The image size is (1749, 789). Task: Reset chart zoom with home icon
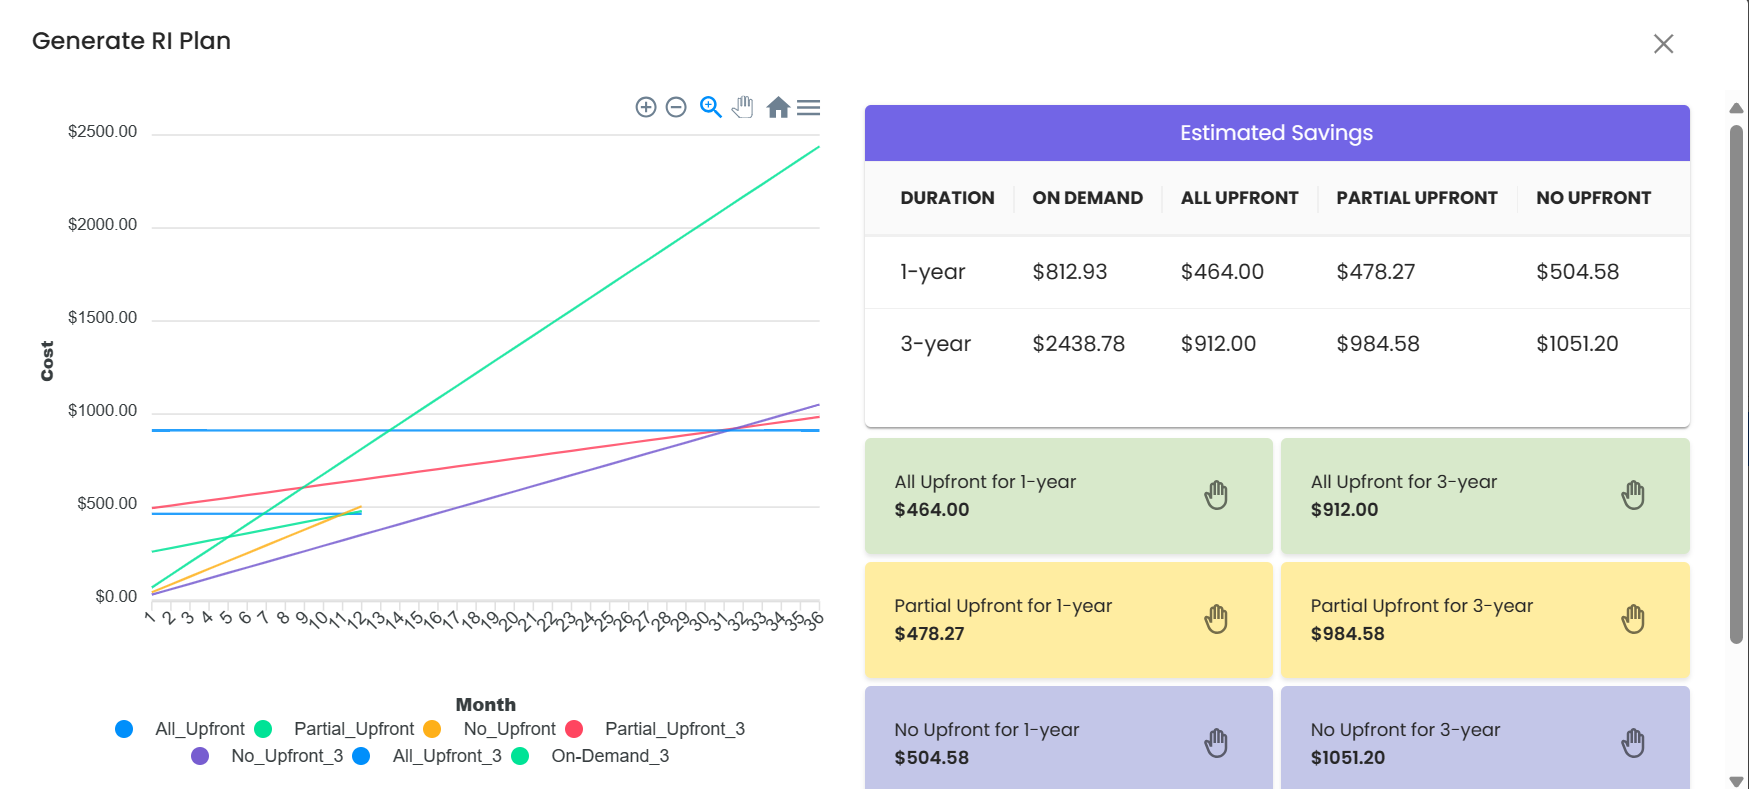[x=778, y=107]
